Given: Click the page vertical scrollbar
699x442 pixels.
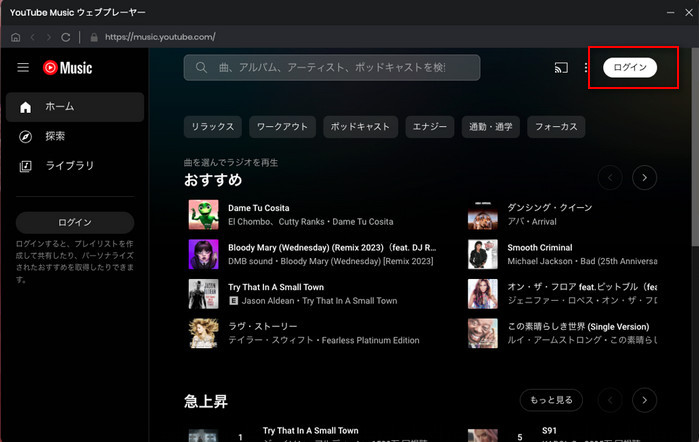Looking at the screenshot, I should tap(695, 147).
